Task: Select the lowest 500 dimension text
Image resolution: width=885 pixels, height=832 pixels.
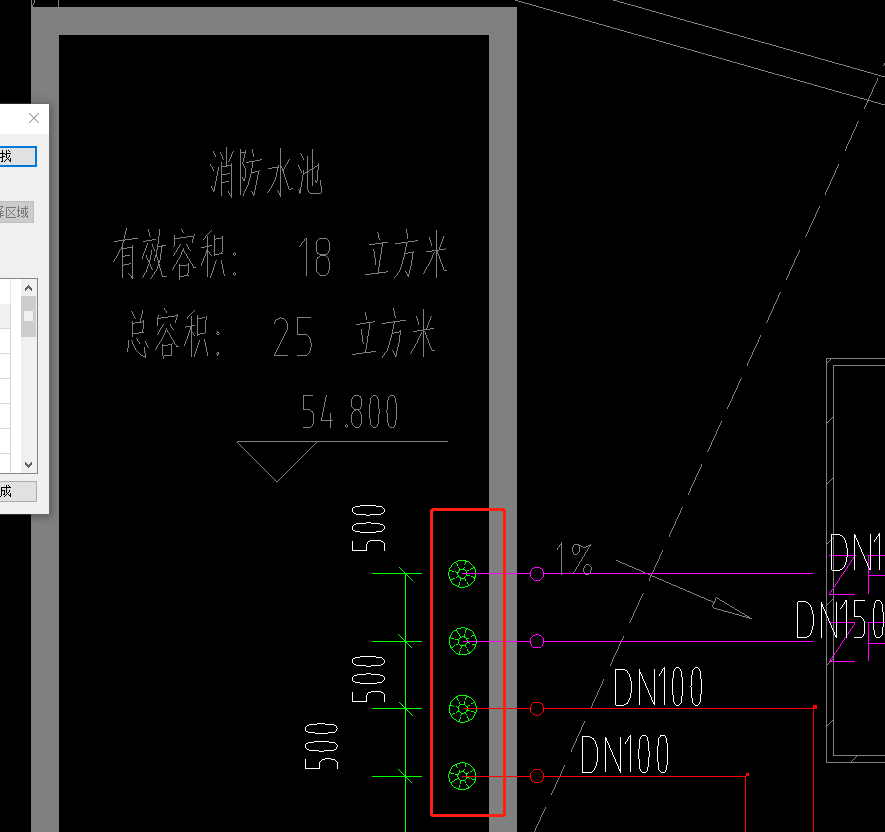Action: [321, 746]
